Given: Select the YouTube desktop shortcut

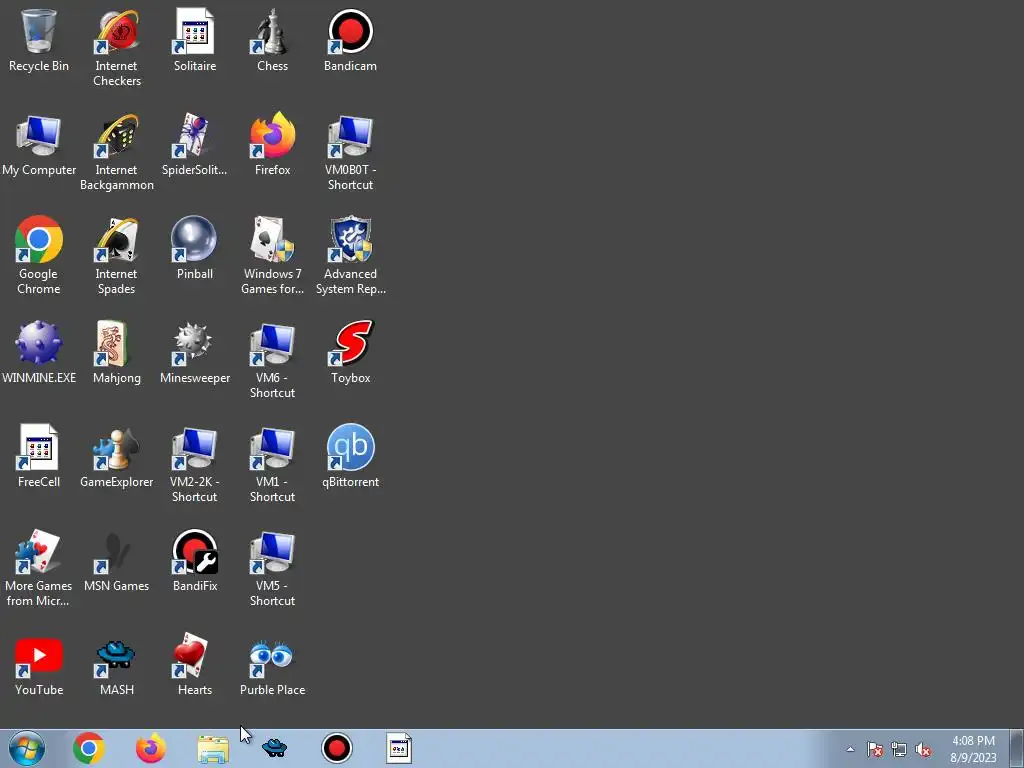Looking at the screenshot, I should [39, 665].
